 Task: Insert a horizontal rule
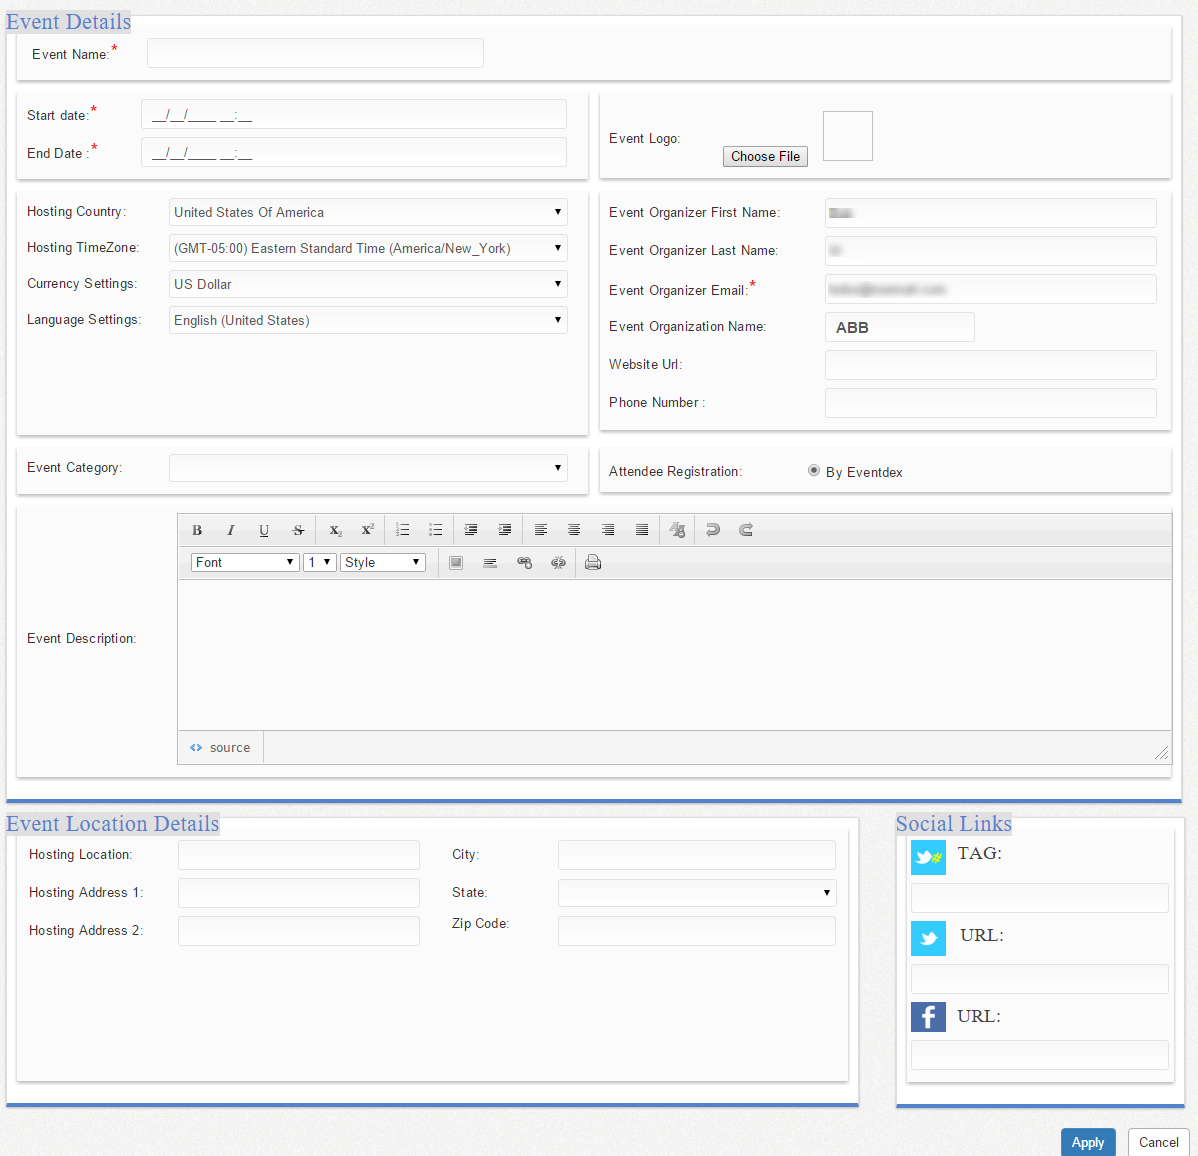click(490, 563)
